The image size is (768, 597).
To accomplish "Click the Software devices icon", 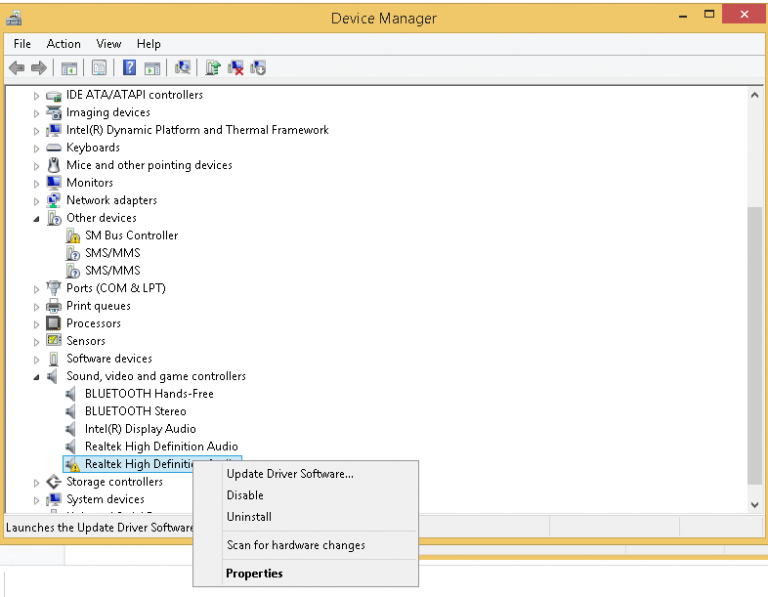I will point(54,358).
